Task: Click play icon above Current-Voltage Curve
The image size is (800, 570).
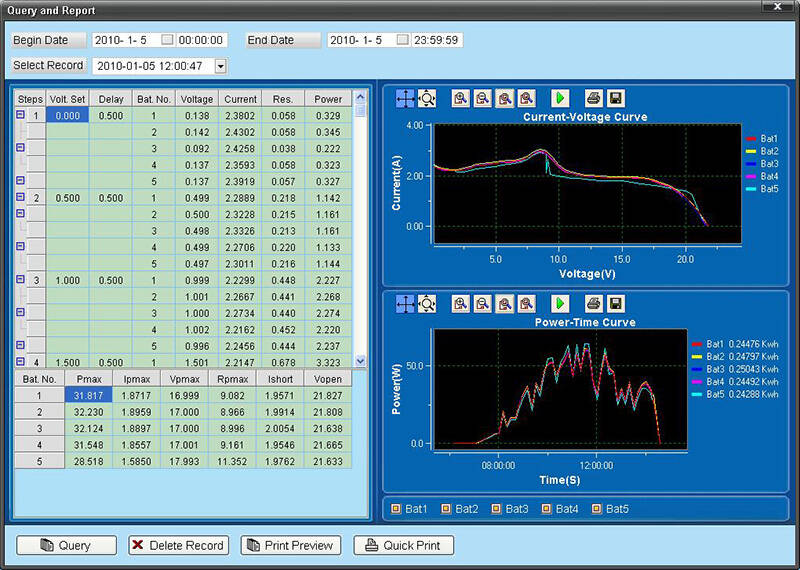Action: pyautogui.click(x=559, y=98)
